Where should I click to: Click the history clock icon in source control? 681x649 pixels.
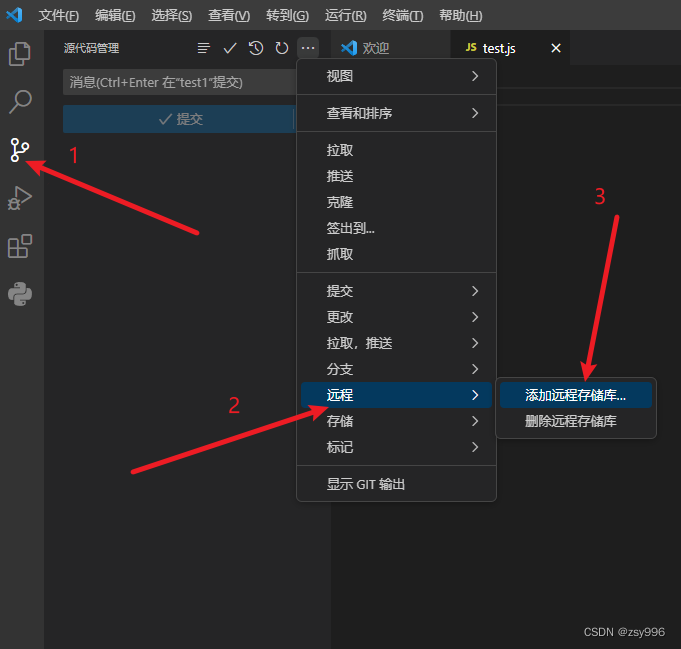[x=256, y=48]
